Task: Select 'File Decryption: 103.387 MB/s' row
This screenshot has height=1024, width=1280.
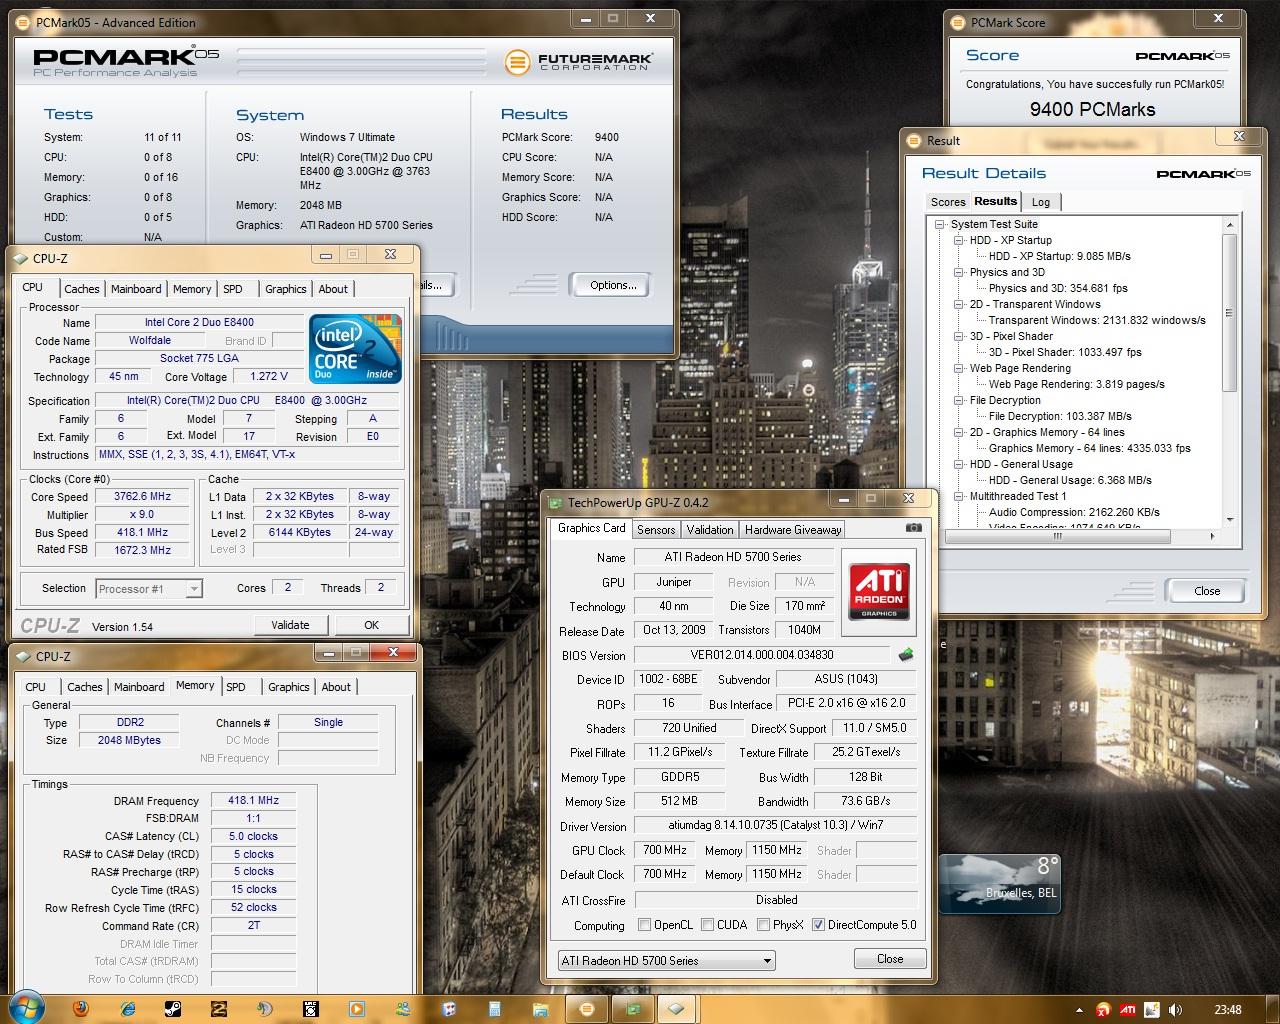Action: (x=1060, y=416)
